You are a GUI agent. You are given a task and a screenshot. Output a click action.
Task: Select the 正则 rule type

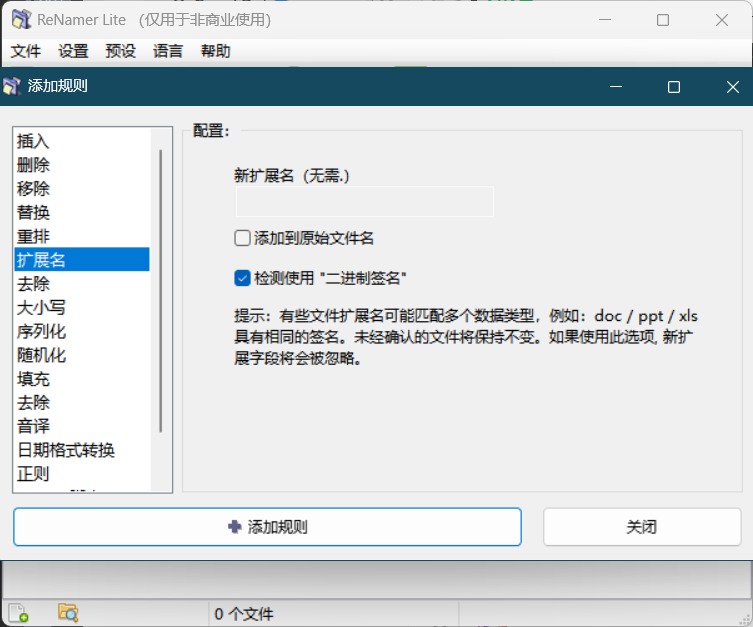click(82, 474)
